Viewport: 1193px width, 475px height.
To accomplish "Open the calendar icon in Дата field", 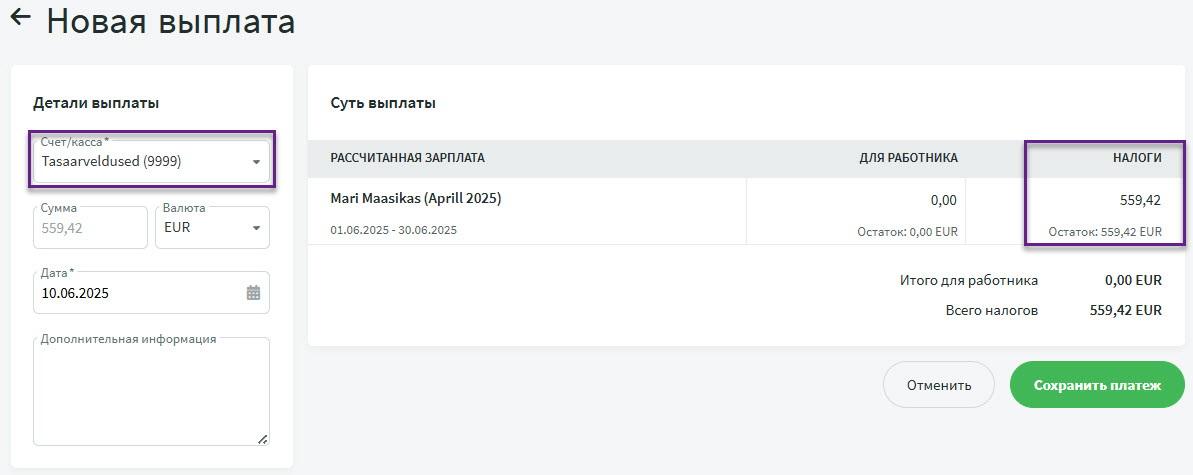I will [253, 293].
